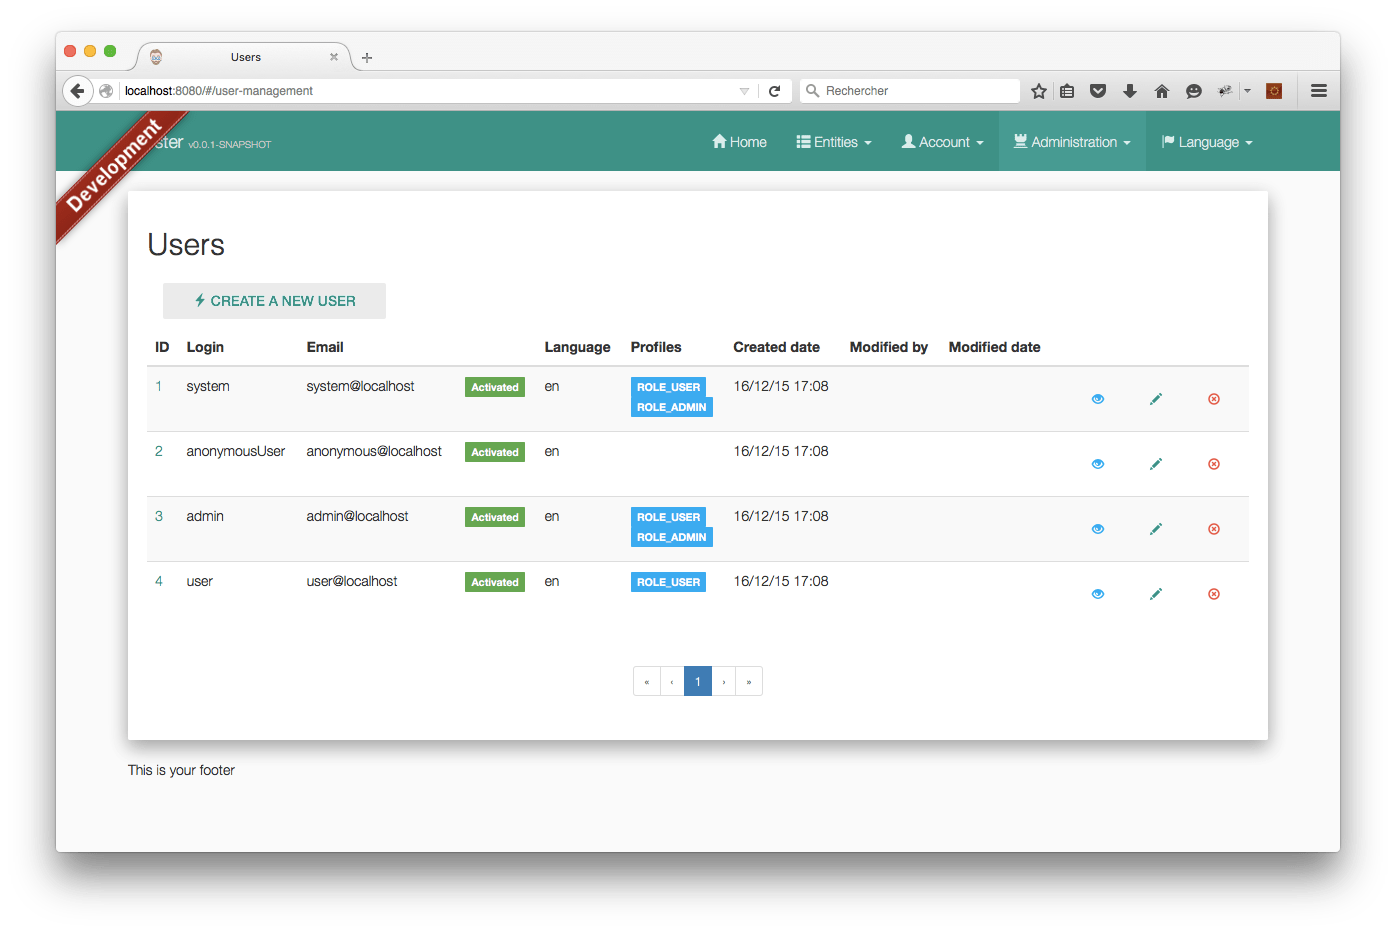Delete the system user with red cross icon
The width and height of the screenshot is (1396, 932).
point(1213,398)
